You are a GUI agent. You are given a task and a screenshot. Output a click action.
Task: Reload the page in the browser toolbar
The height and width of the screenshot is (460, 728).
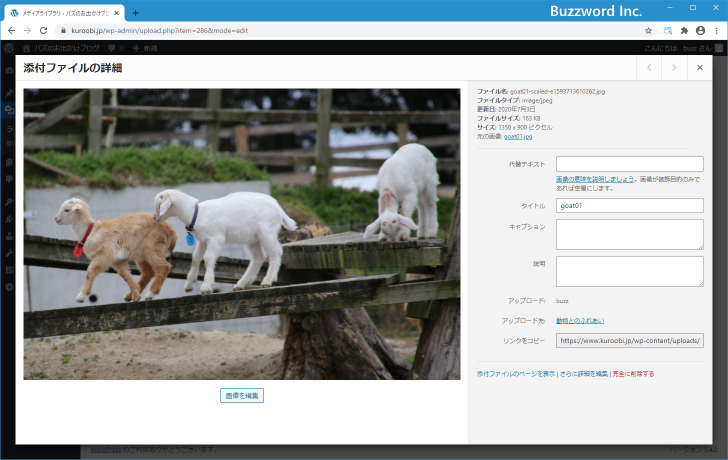tap(43, 31)
